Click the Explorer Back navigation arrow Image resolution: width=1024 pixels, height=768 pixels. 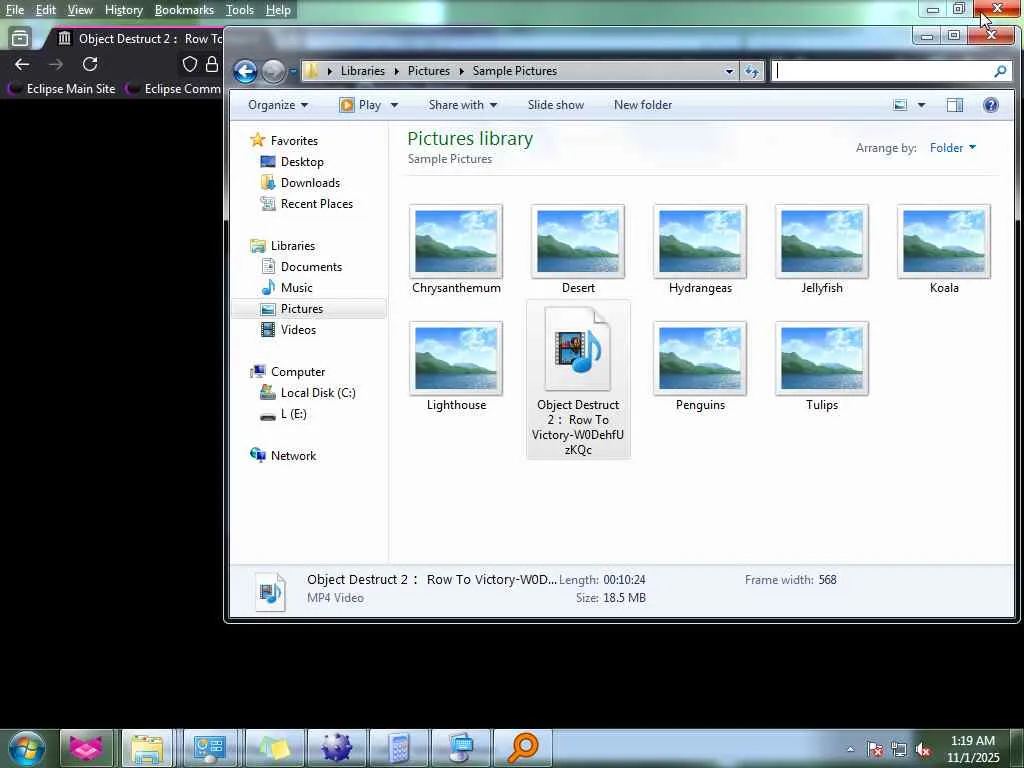(245, 71)
